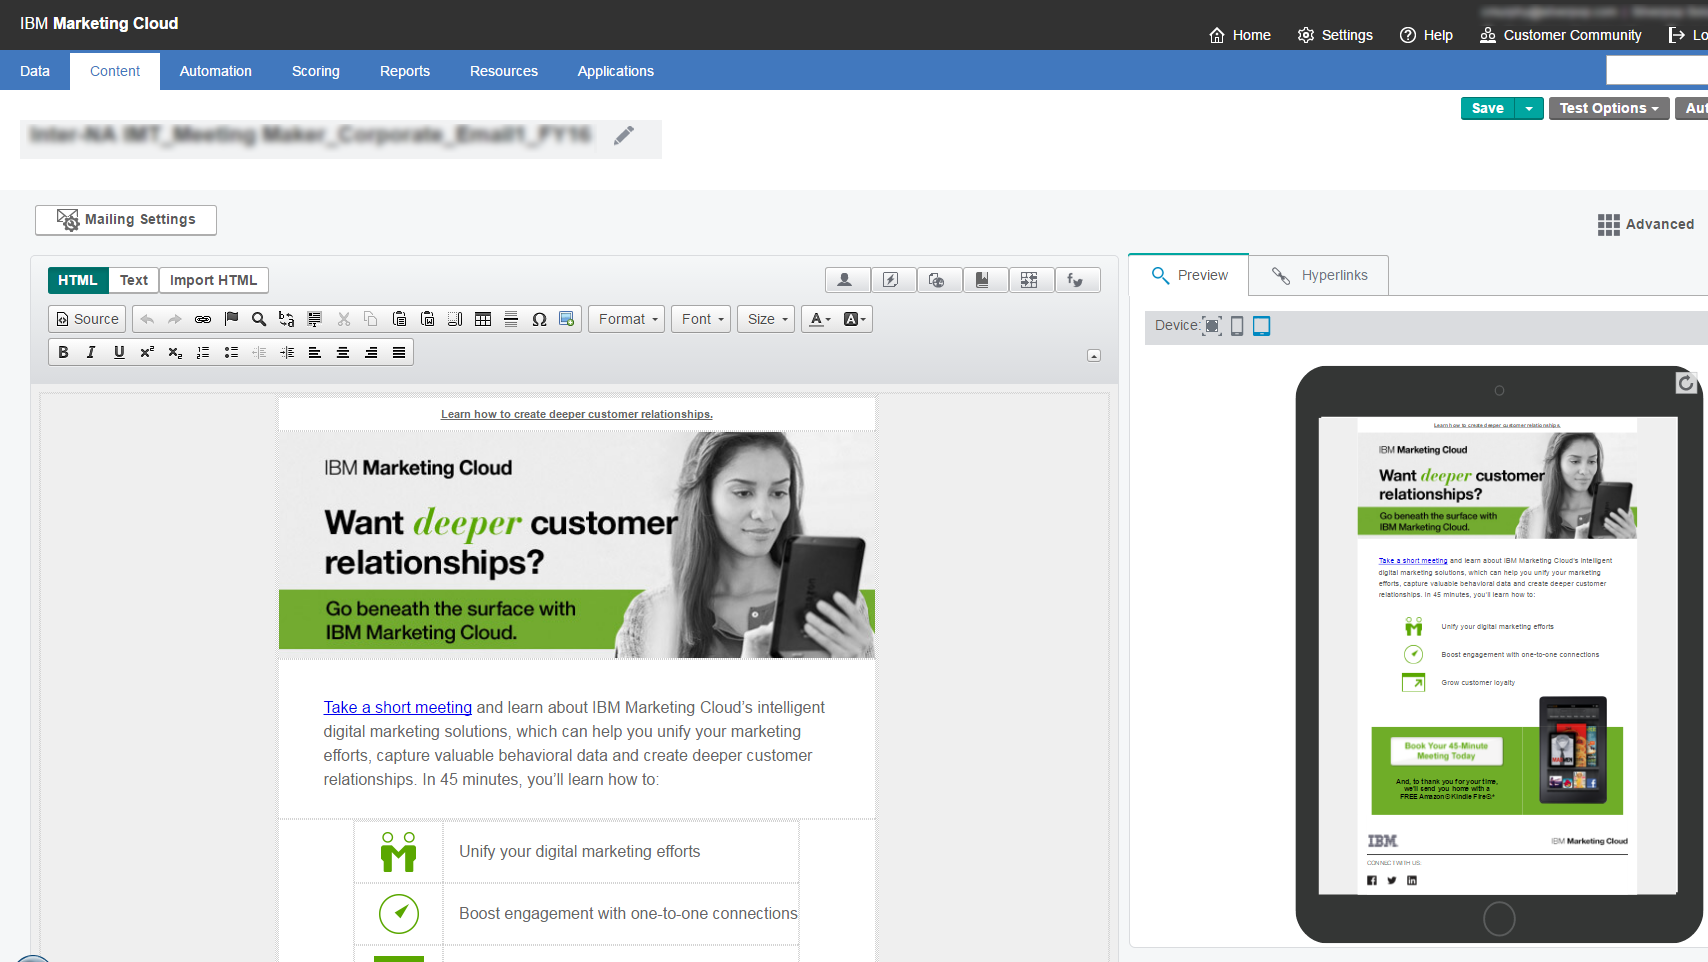The image size is (1708, 962).
Task: Click the Take a short meeting link
Action: click(397, 707)
